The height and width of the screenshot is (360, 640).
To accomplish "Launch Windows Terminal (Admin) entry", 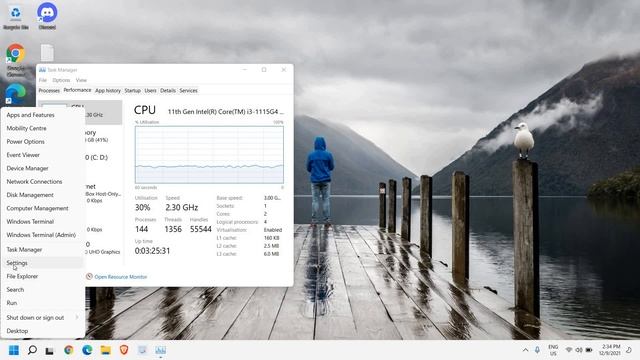I will (42, 235).
